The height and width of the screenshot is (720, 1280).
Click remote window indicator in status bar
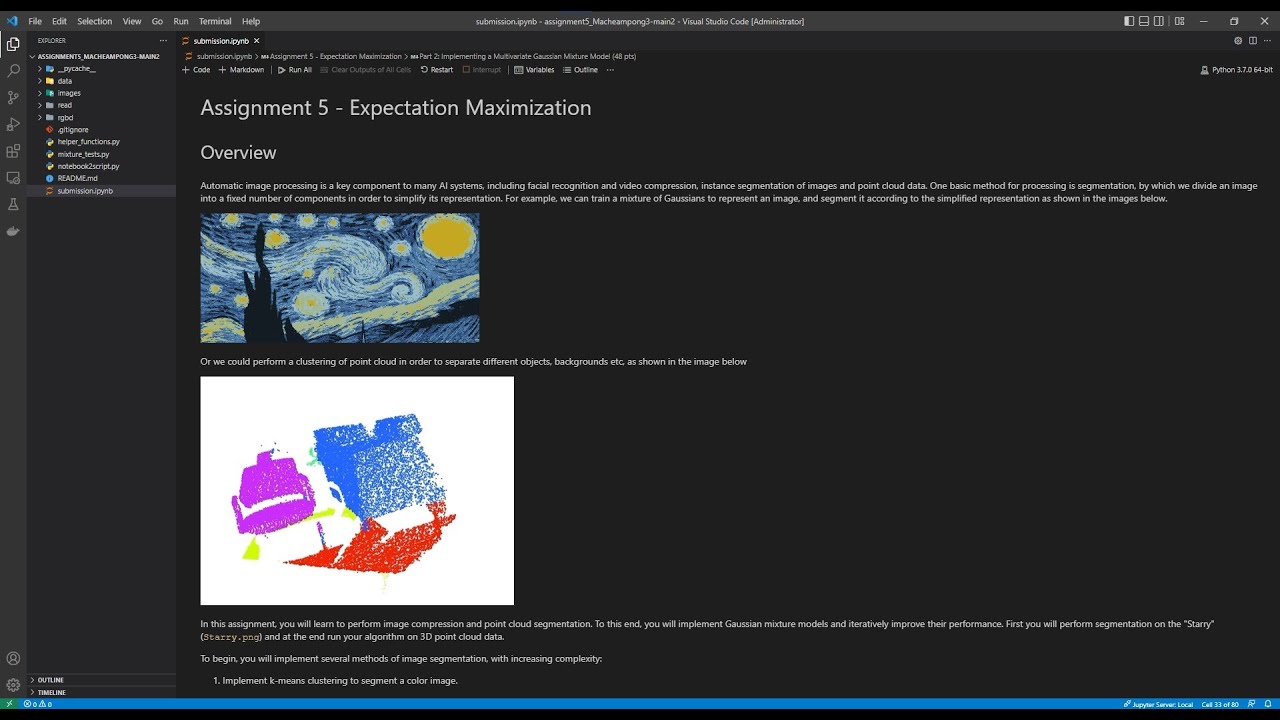click(9, 704)
